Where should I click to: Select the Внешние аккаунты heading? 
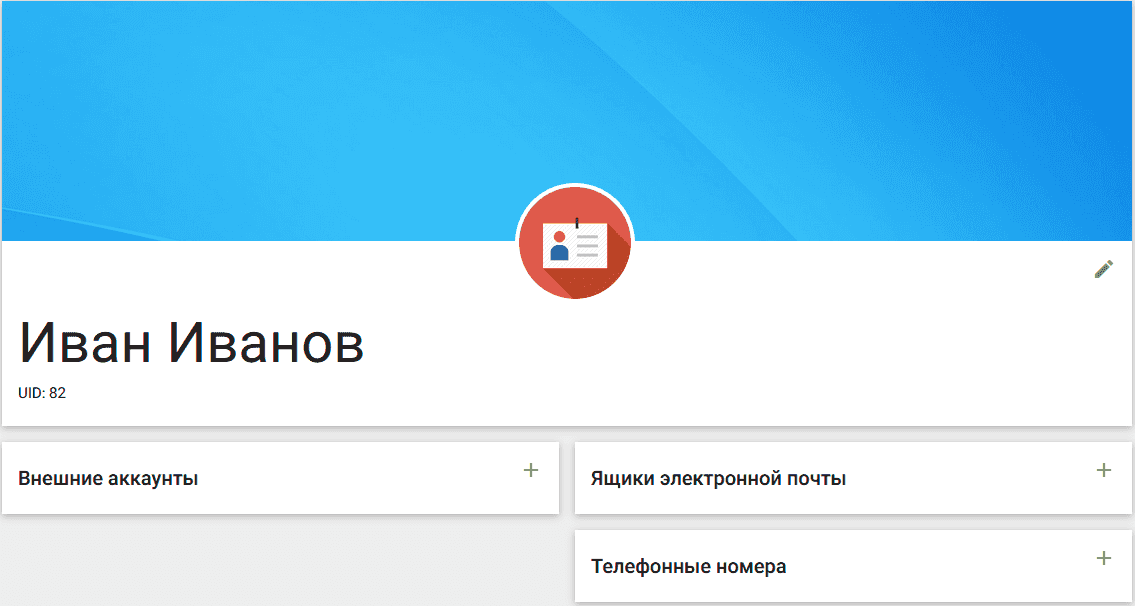[108, 479]
